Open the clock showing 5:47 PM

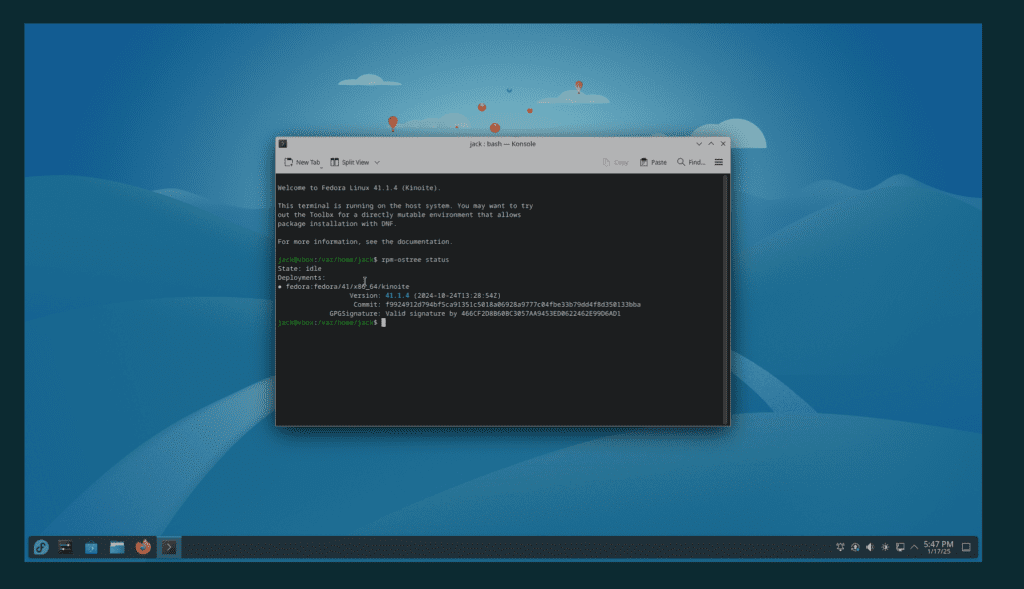tap(938, 547)
